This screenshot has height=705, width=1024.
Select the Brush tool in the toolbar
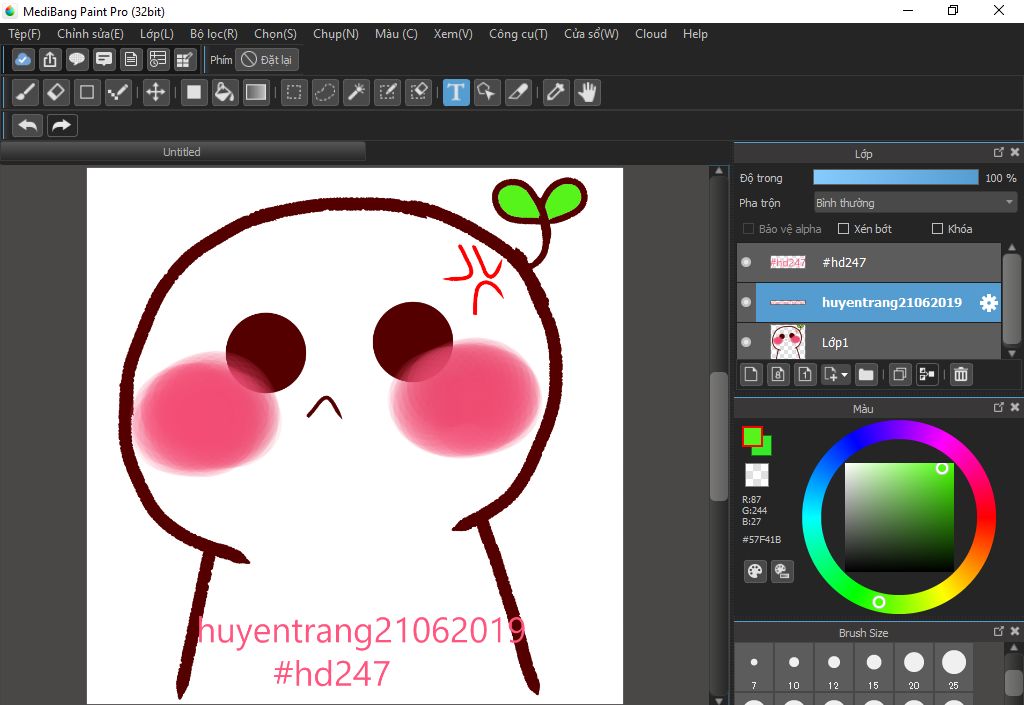(x=26, y=93)
